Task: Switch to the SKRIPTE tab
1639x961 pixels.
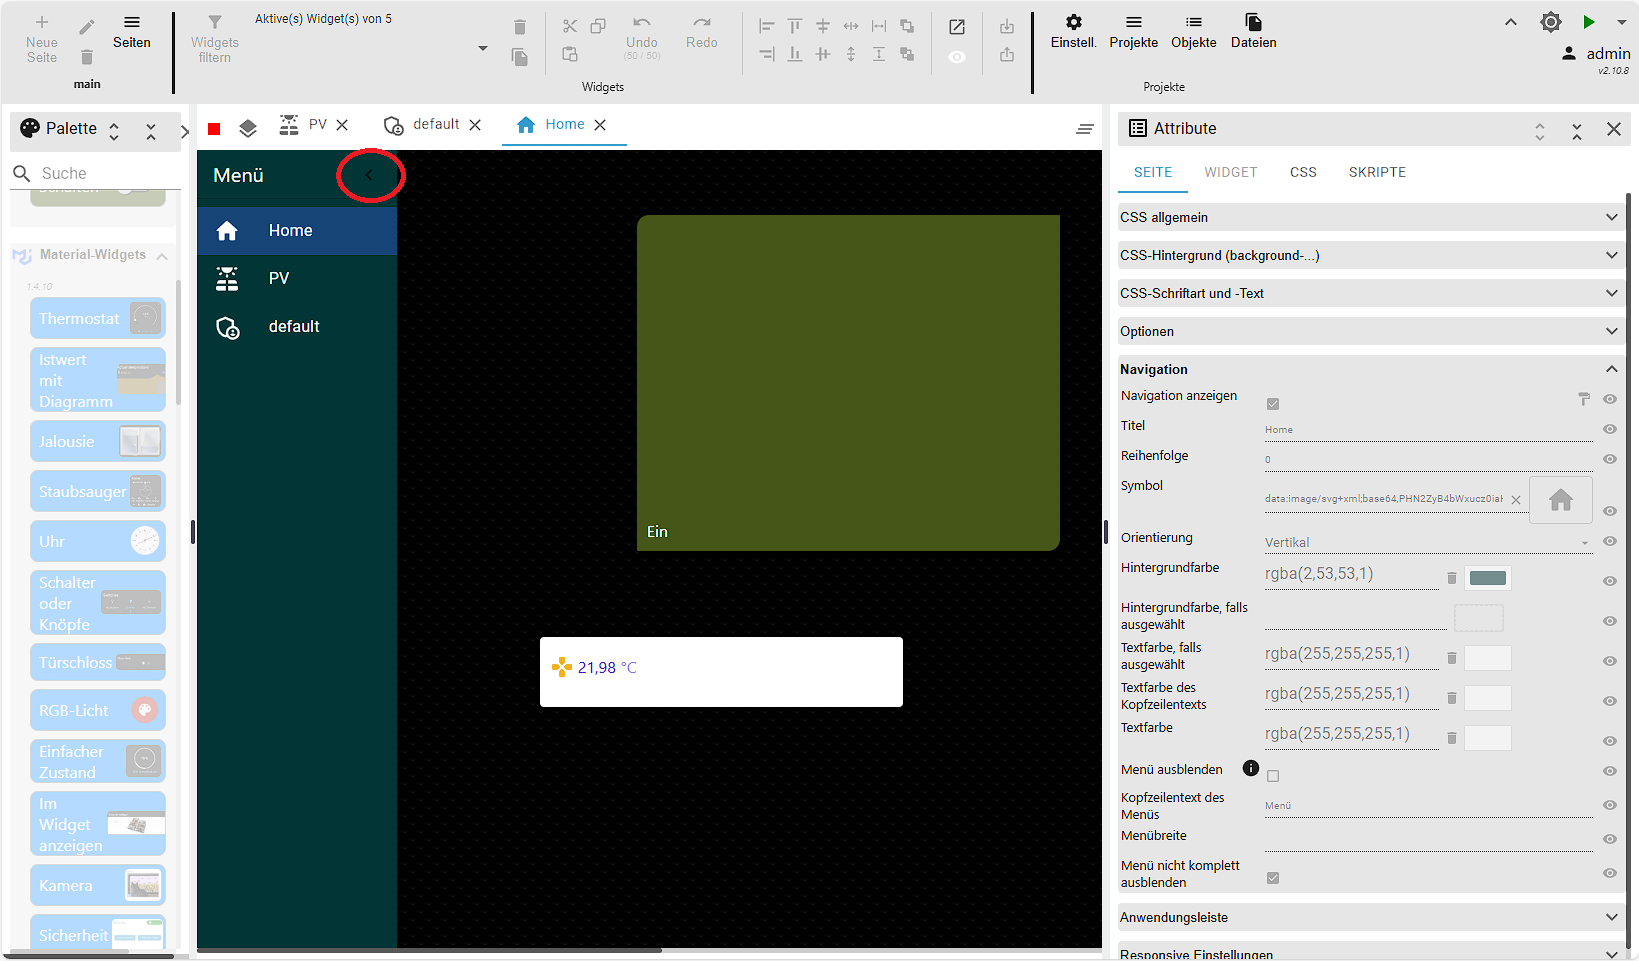Action: coord(1377,172)
